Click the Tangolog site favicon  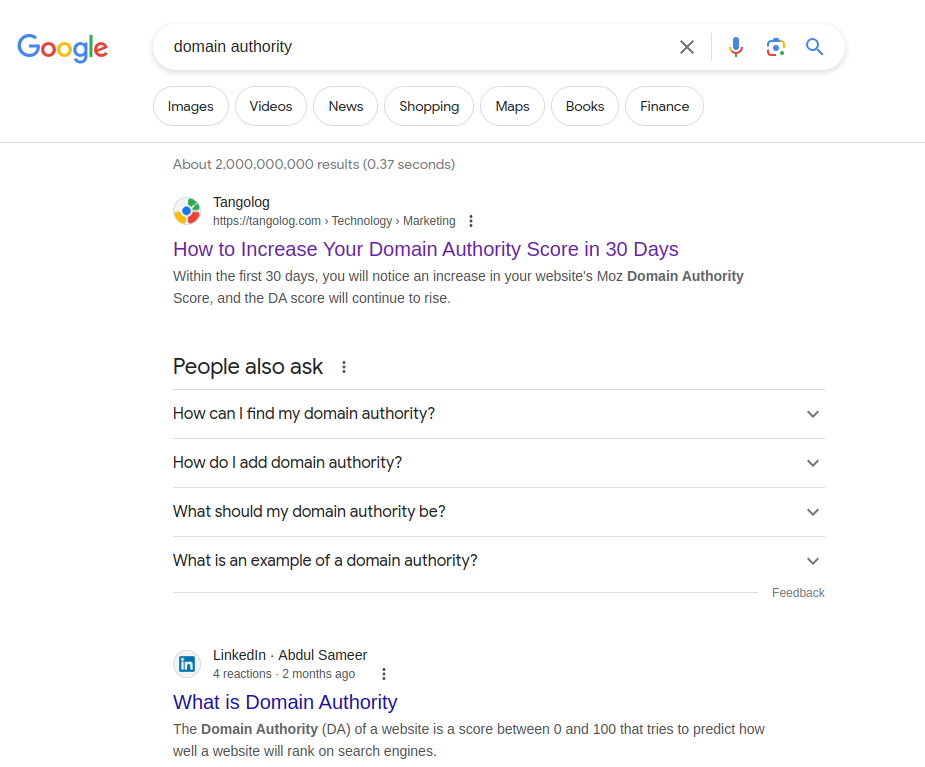coord(187,211)
